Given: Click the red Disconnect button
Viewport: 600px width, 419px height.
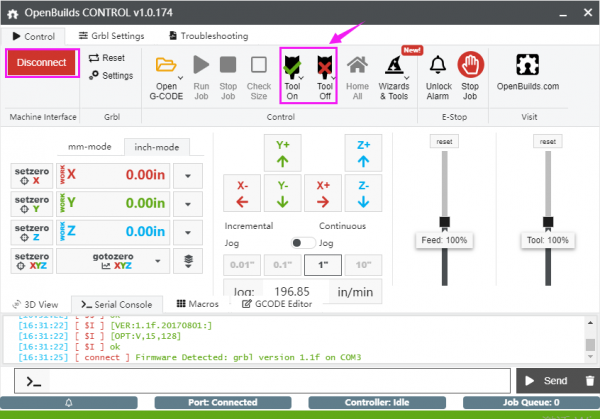Looking at the screenshot, I should [42, 63].
